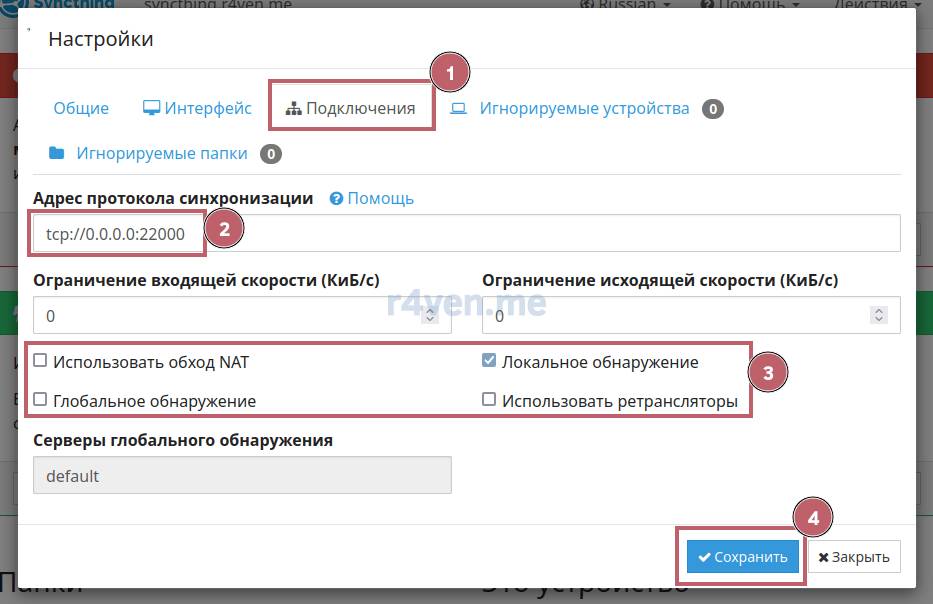Screen dimensions: 933x604
Task: Click the incoming speed limit spinner arrows
Action: coord(430,315)
